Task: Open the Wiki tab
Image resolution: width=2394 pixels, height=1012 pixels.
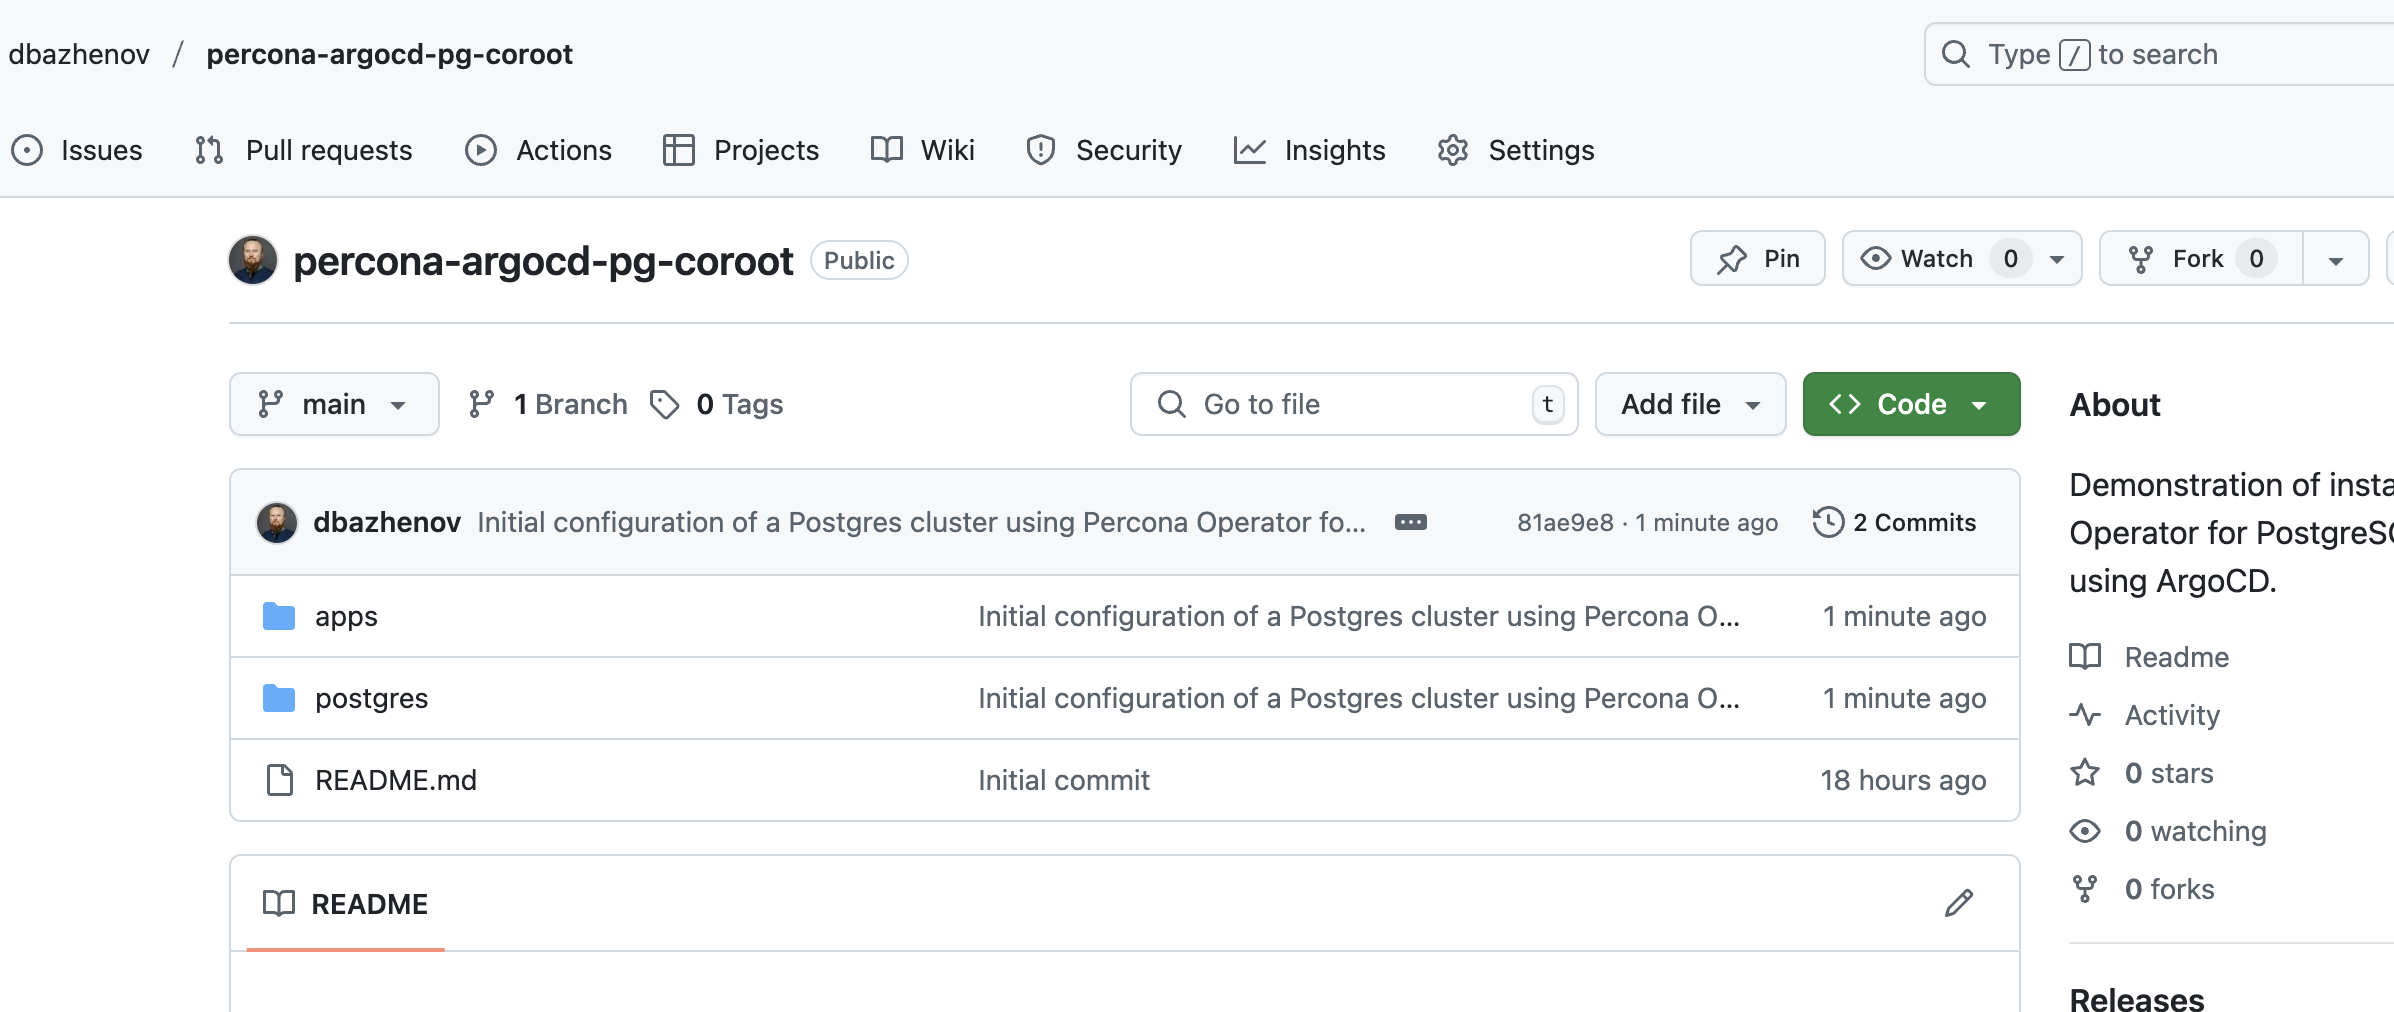Action: pos(922,150)
